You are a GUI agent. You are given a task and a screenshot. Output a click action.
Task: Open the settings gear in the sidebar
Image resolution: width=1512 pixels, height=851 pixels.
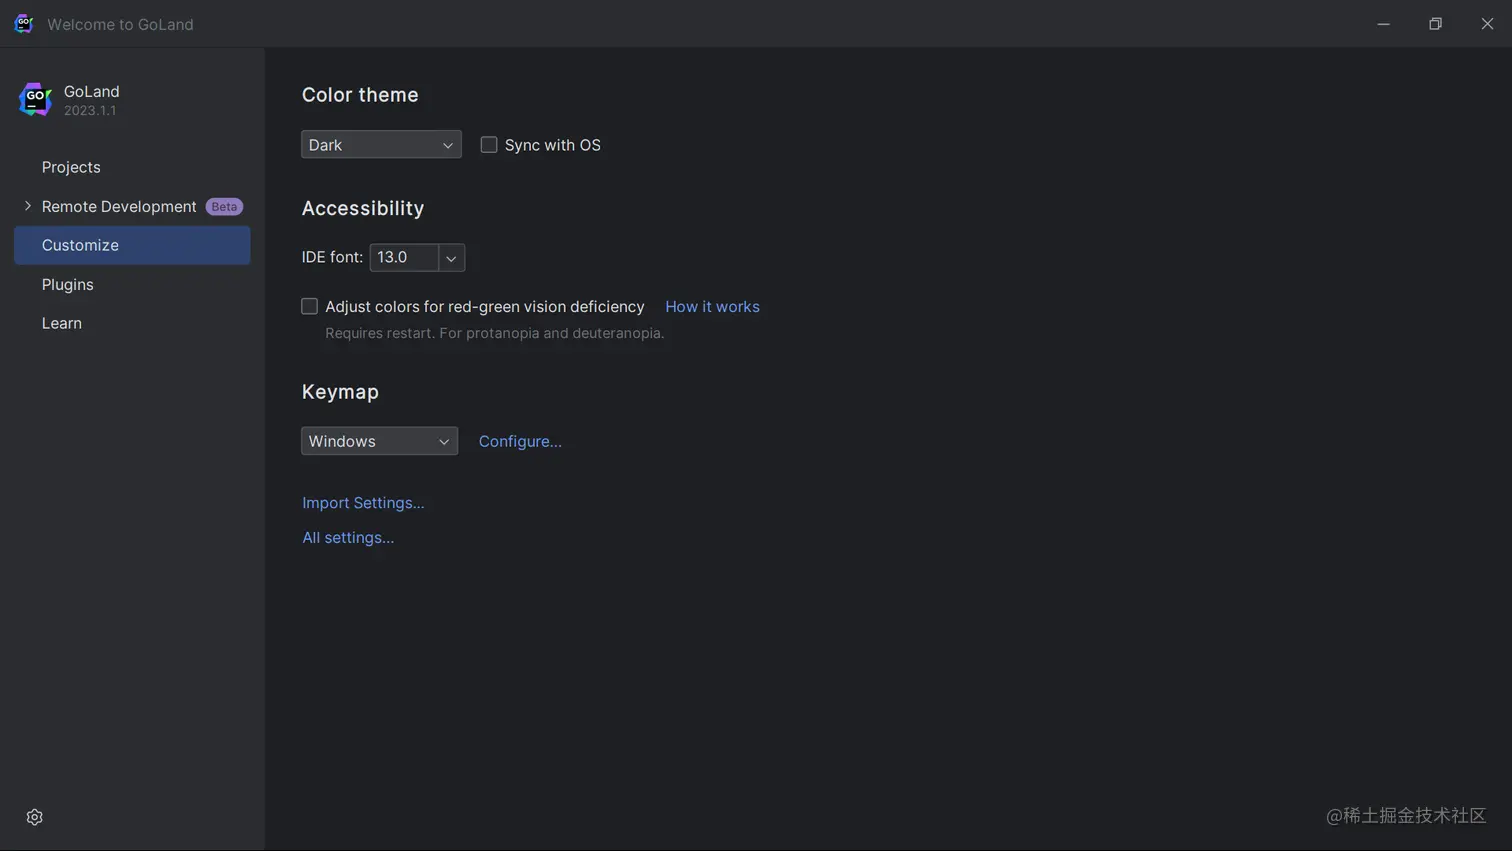[35, 817]
